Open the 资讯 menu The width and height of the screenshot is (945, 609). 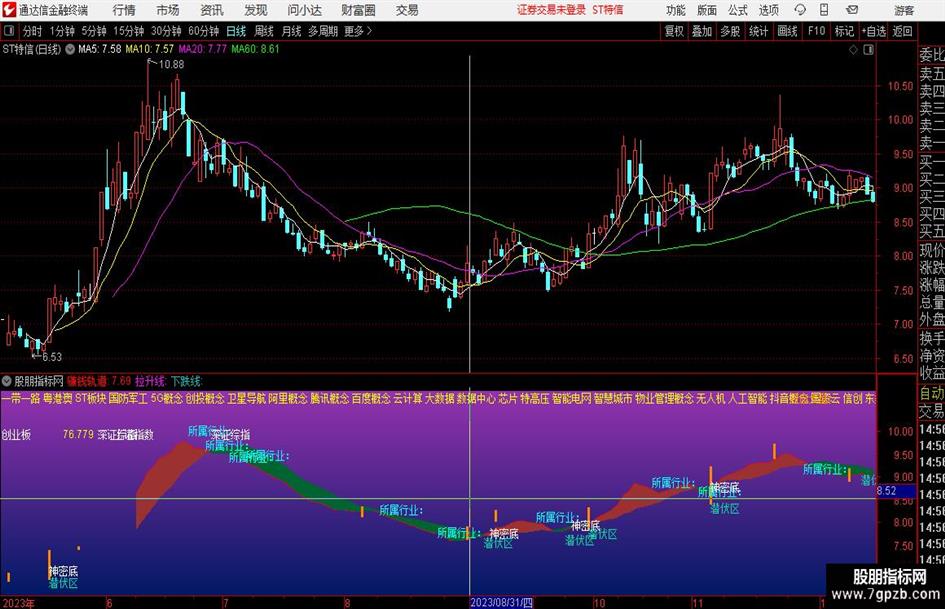click(x=212, y=10)
